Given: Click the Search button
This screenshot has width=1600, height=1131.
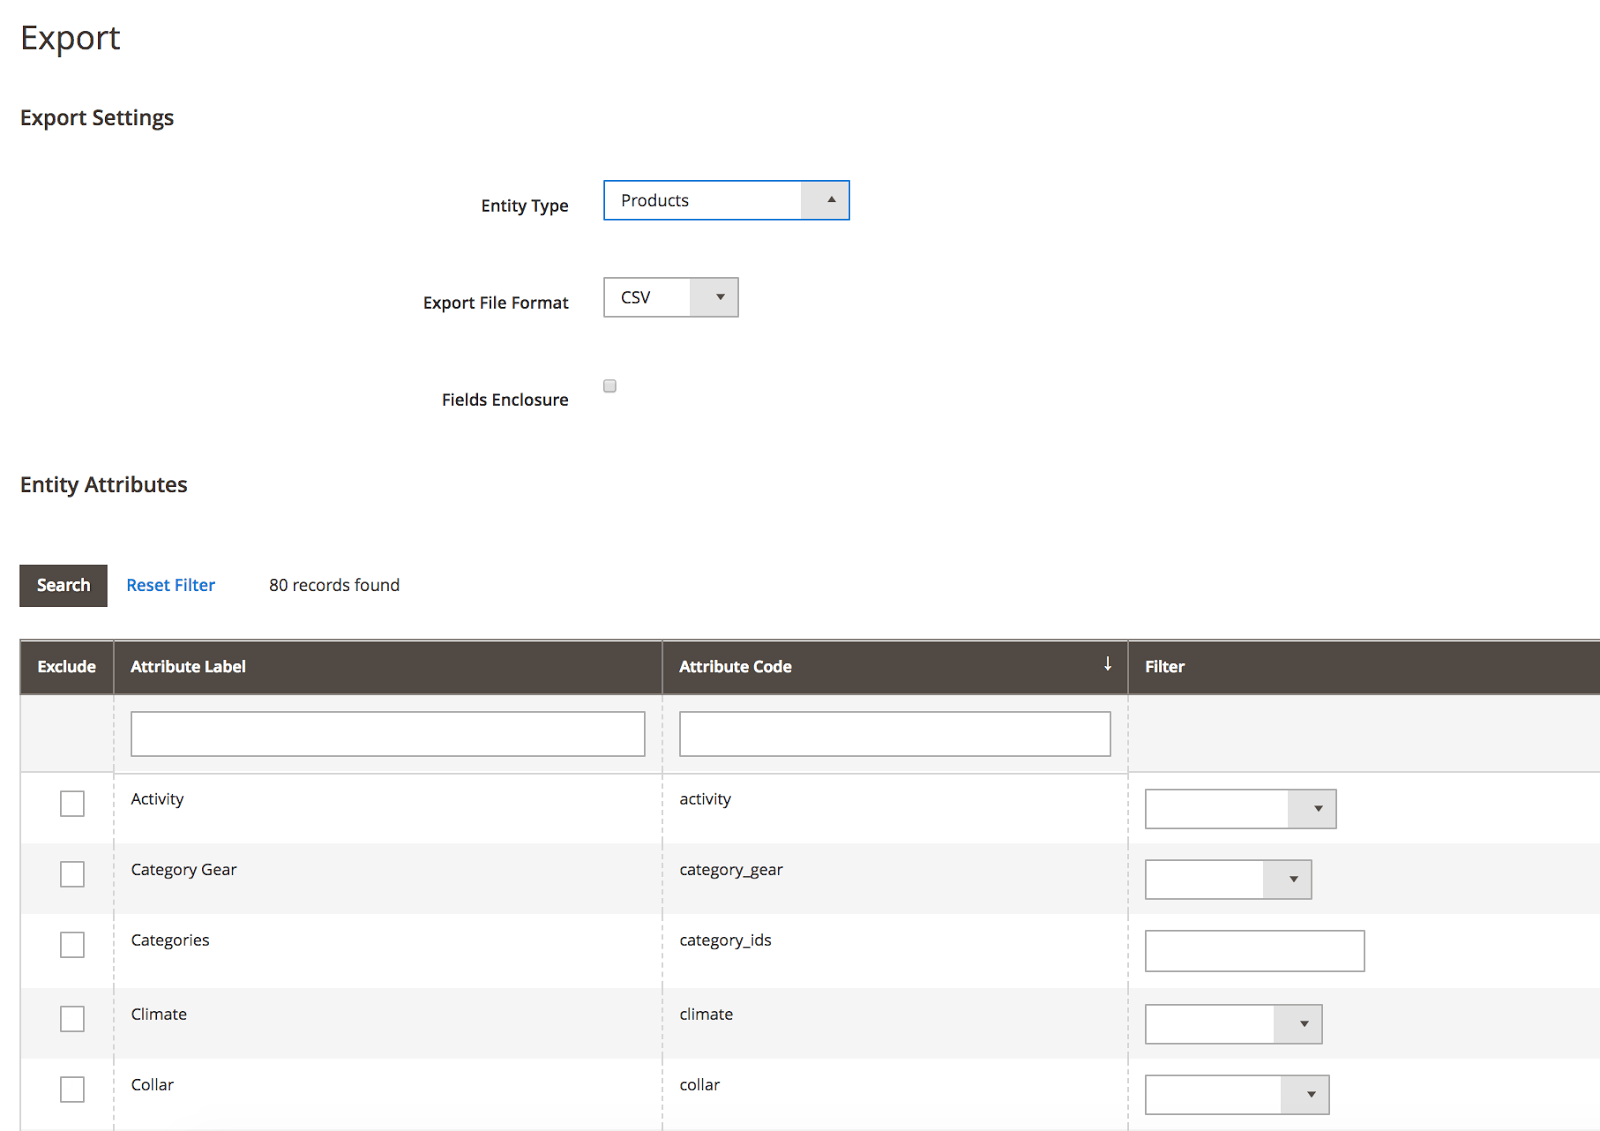Looking at the screenshot, I should 63,585.
